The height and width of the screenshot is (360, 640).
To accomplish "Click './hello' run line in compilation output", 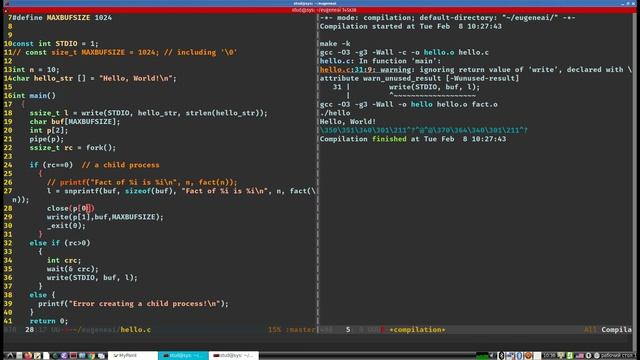I will [335, 113].
